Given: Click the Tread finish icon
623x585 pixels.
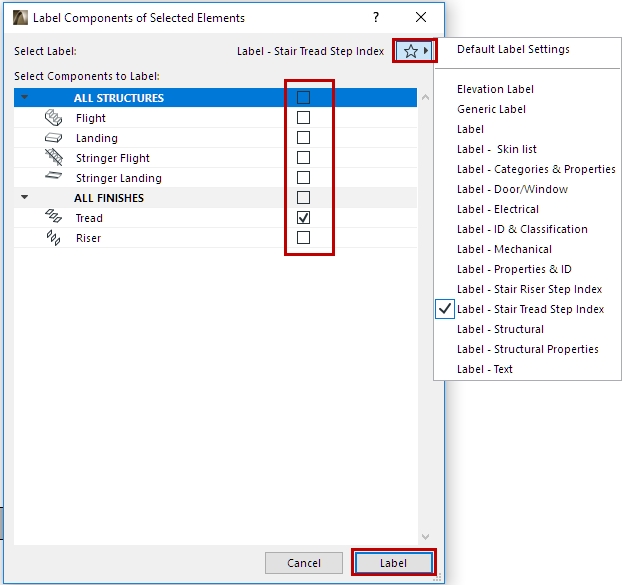Looking at the screenshot, I should 53,218.
